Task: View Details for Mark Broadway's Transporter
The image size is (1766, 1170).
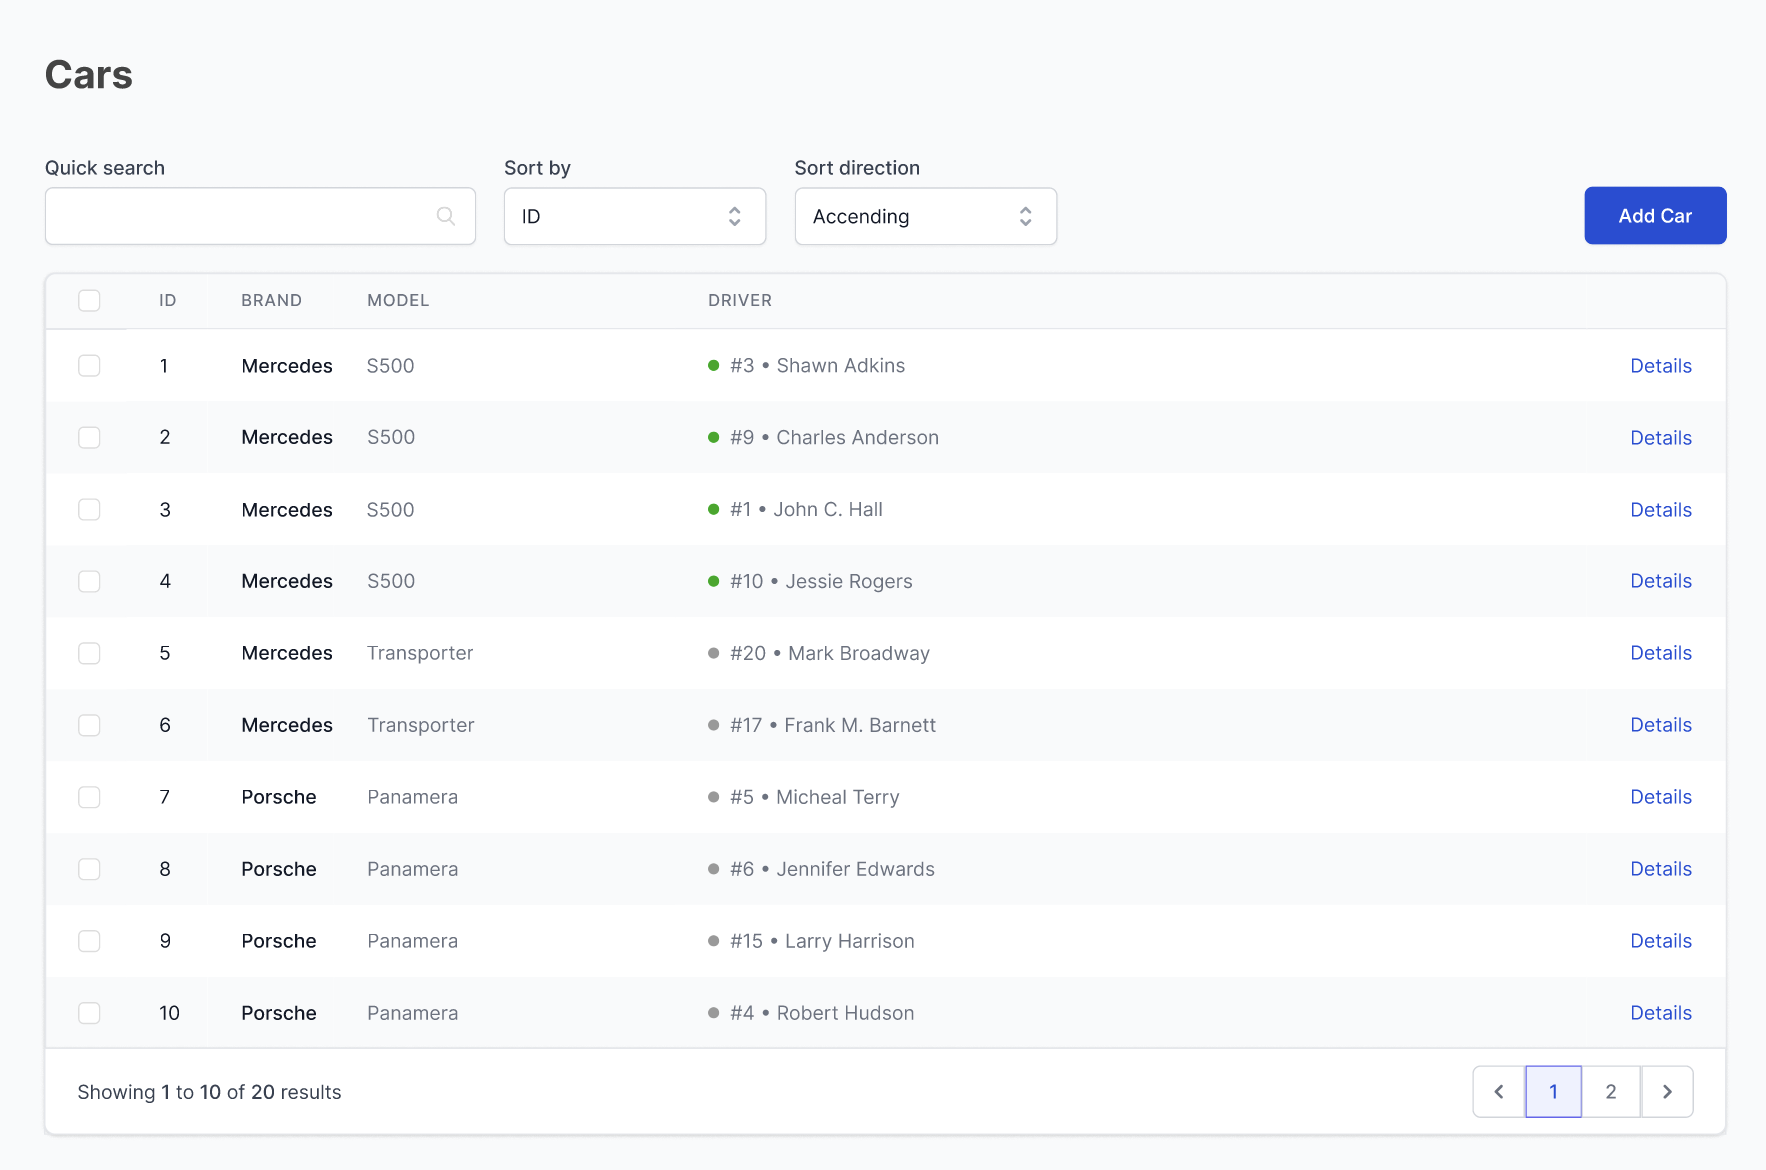Action: click(1661, 653)
